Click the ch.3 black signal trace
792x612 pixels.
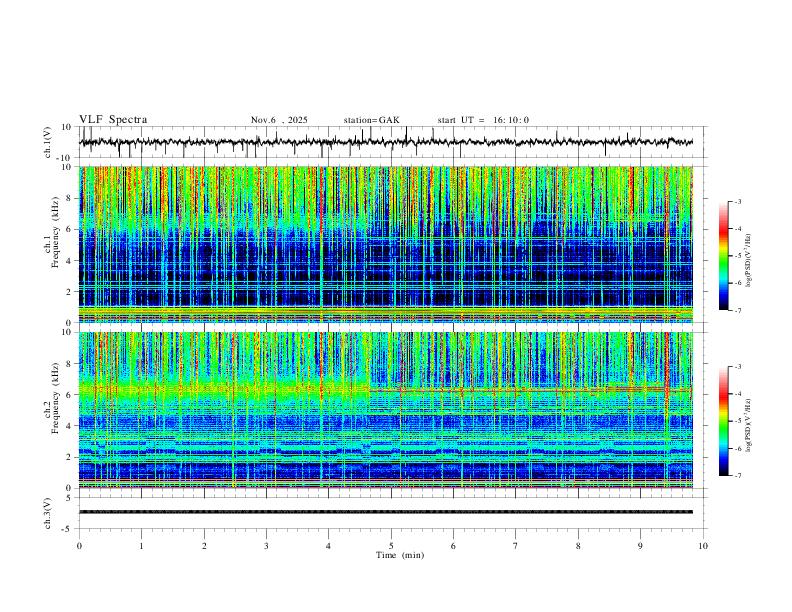pos(386,512)
